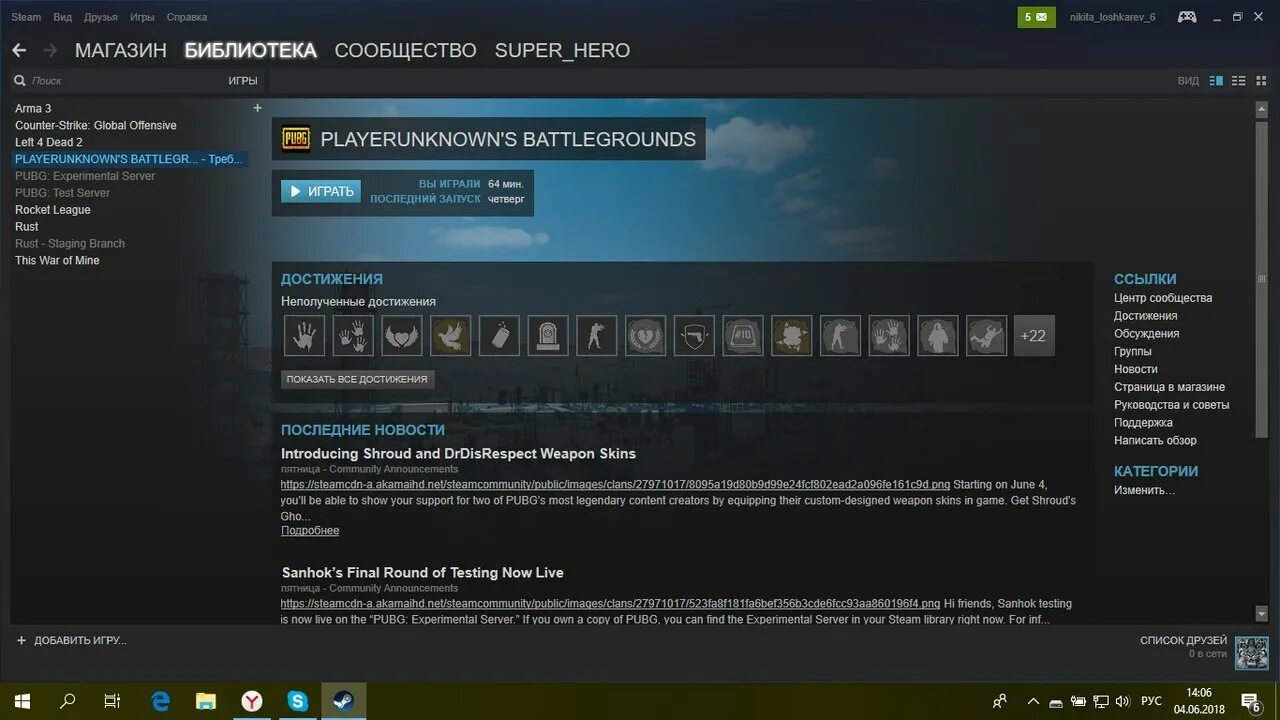Open the inbox with 5 notifications
1280x720 pixels.
tap(1037, 17)
